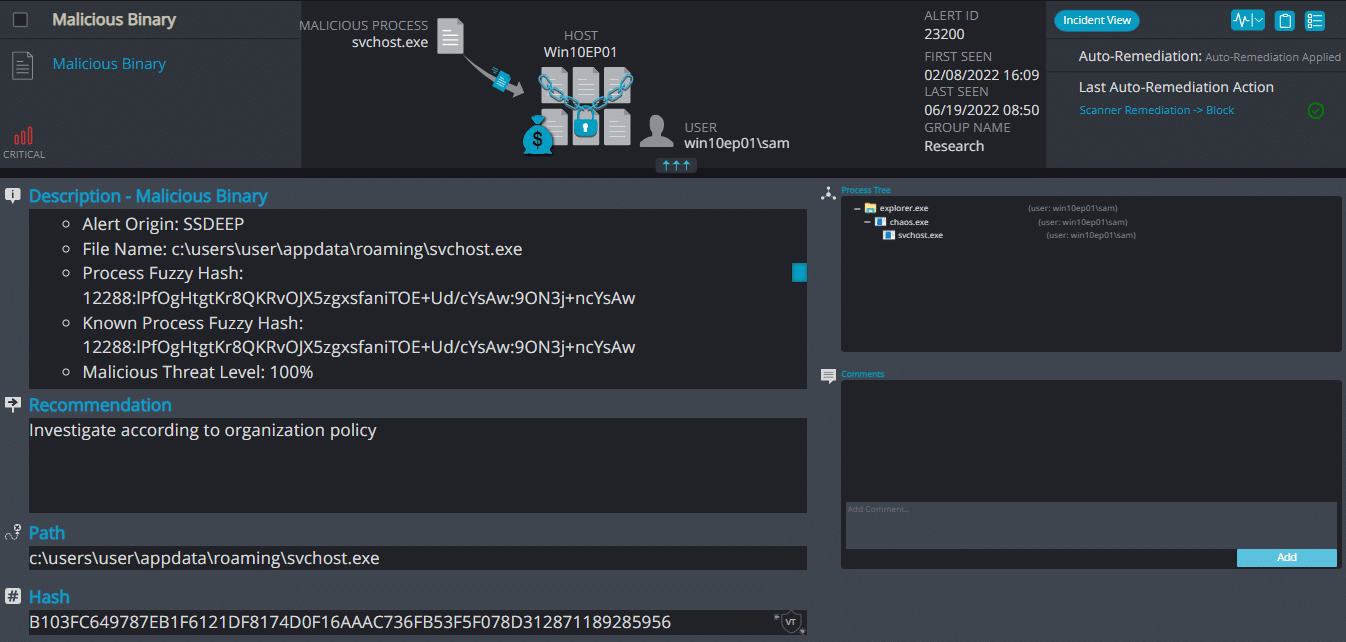
Task: Click the SHA256 hash value
Action: pos(350,623)
